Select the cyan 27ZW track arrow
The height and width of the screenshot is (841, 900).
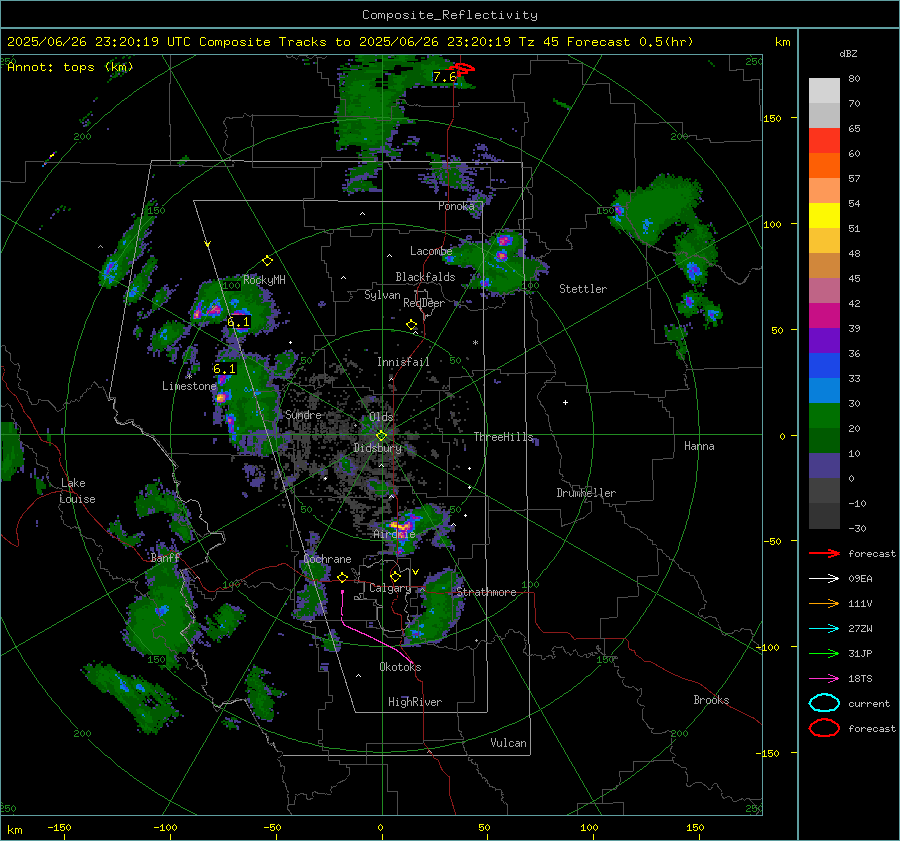click(x=824, y=629)
